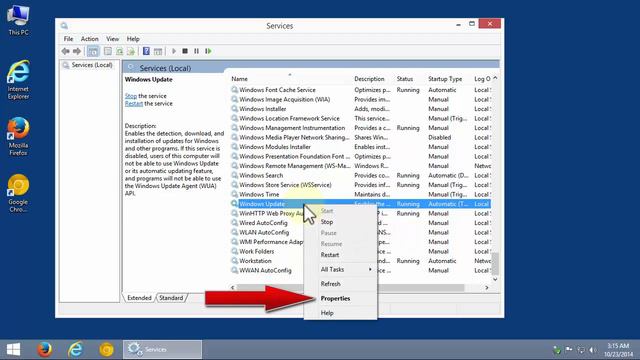Click the Stop the service link
Image resolution: width=640 pixels, height=360 pixels.
point(131,96)
